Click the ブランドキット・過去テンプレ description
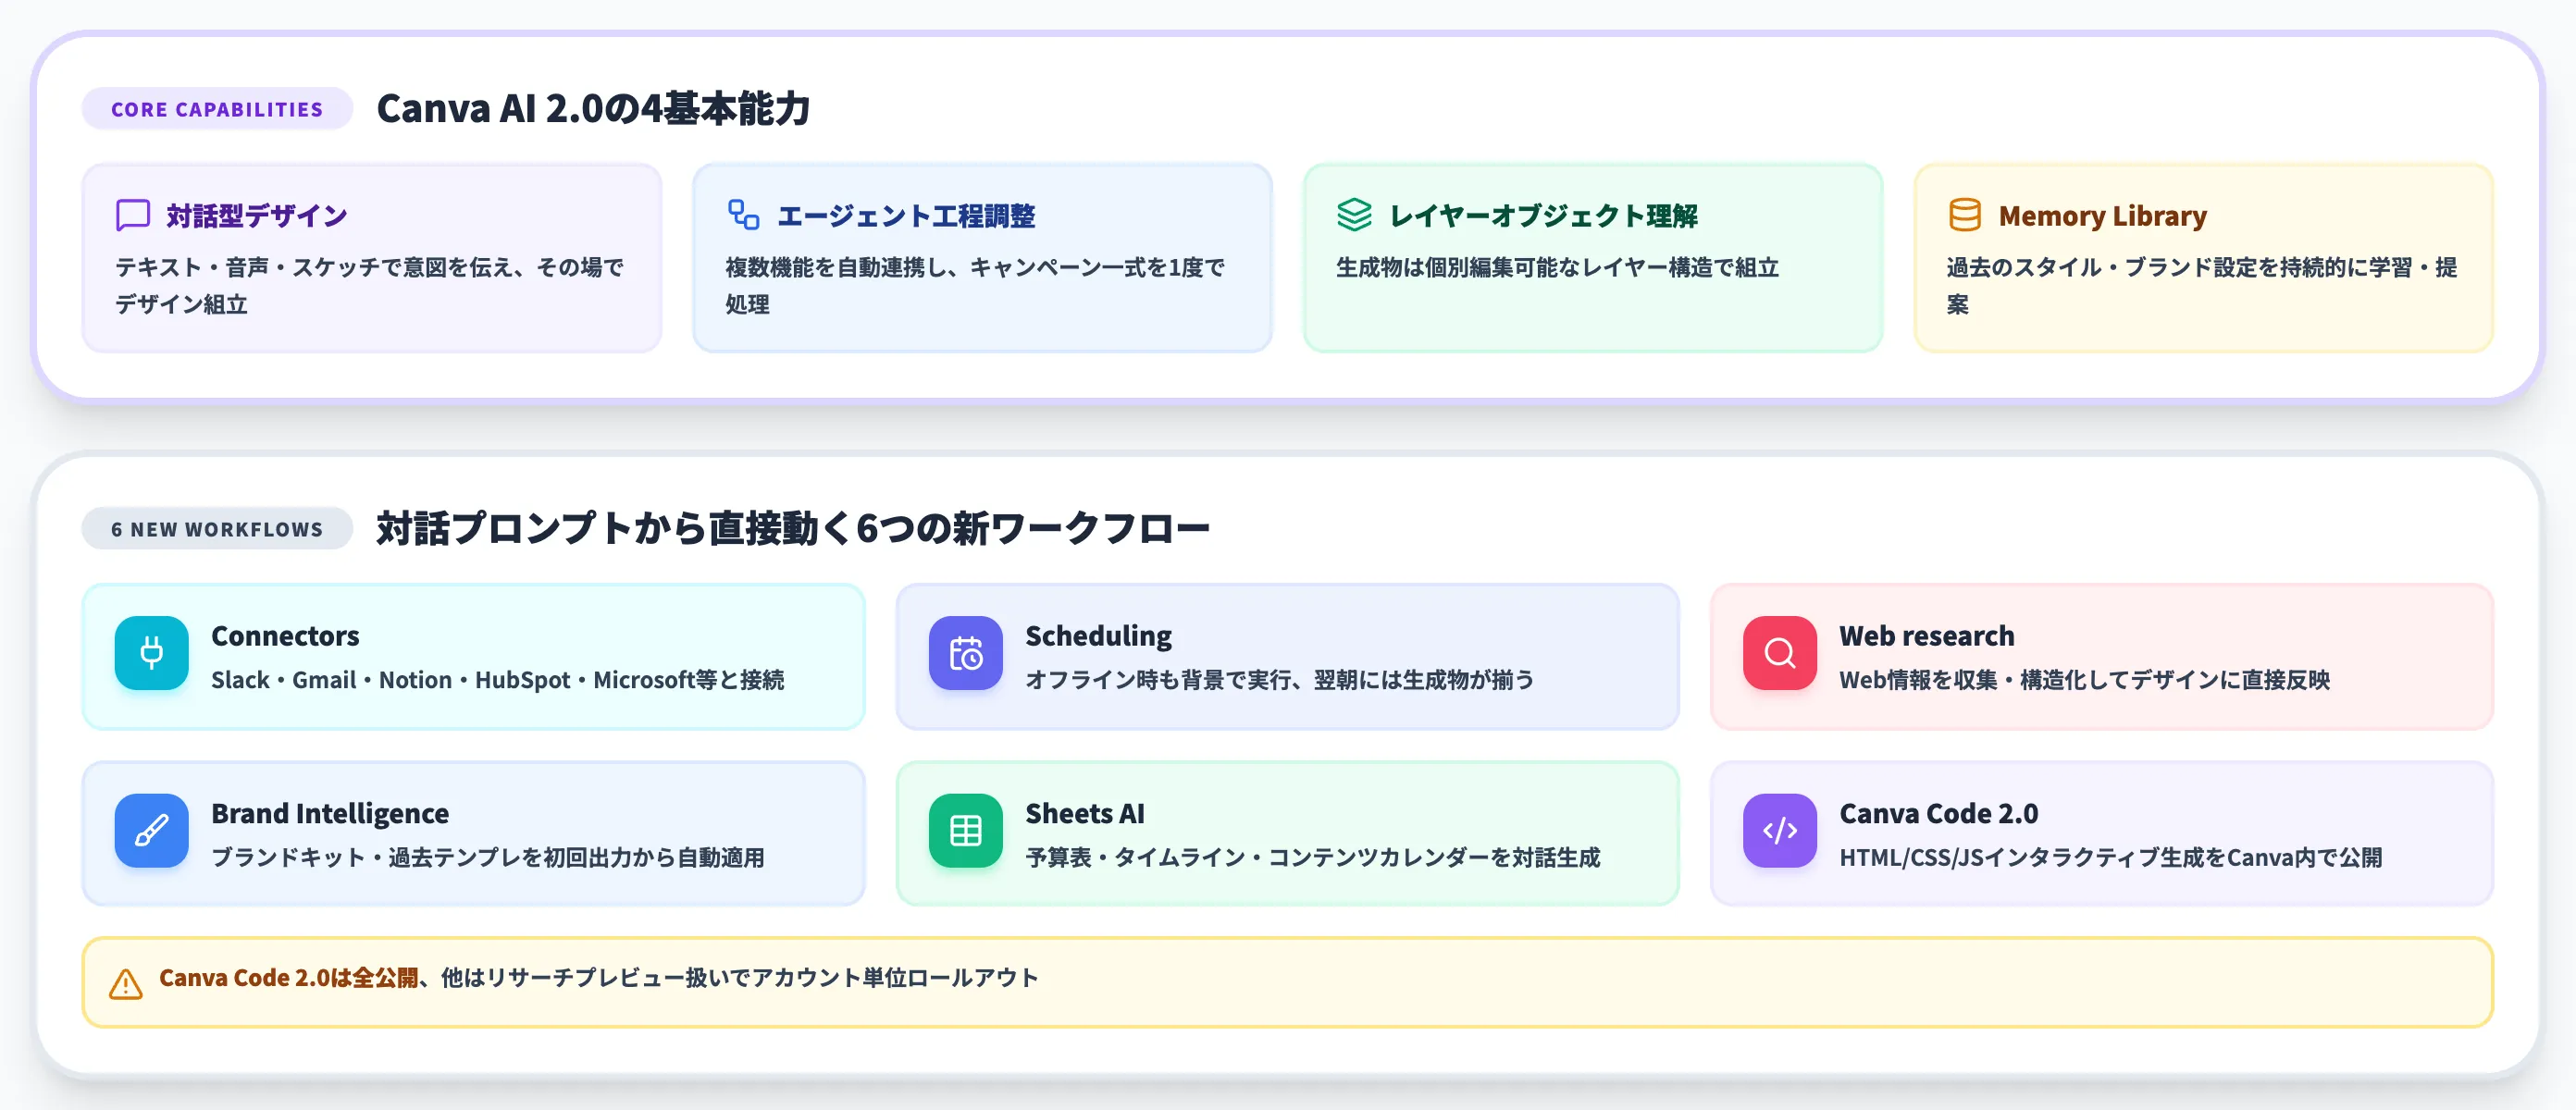The image size is (2576, 1110). pos(487,858)
